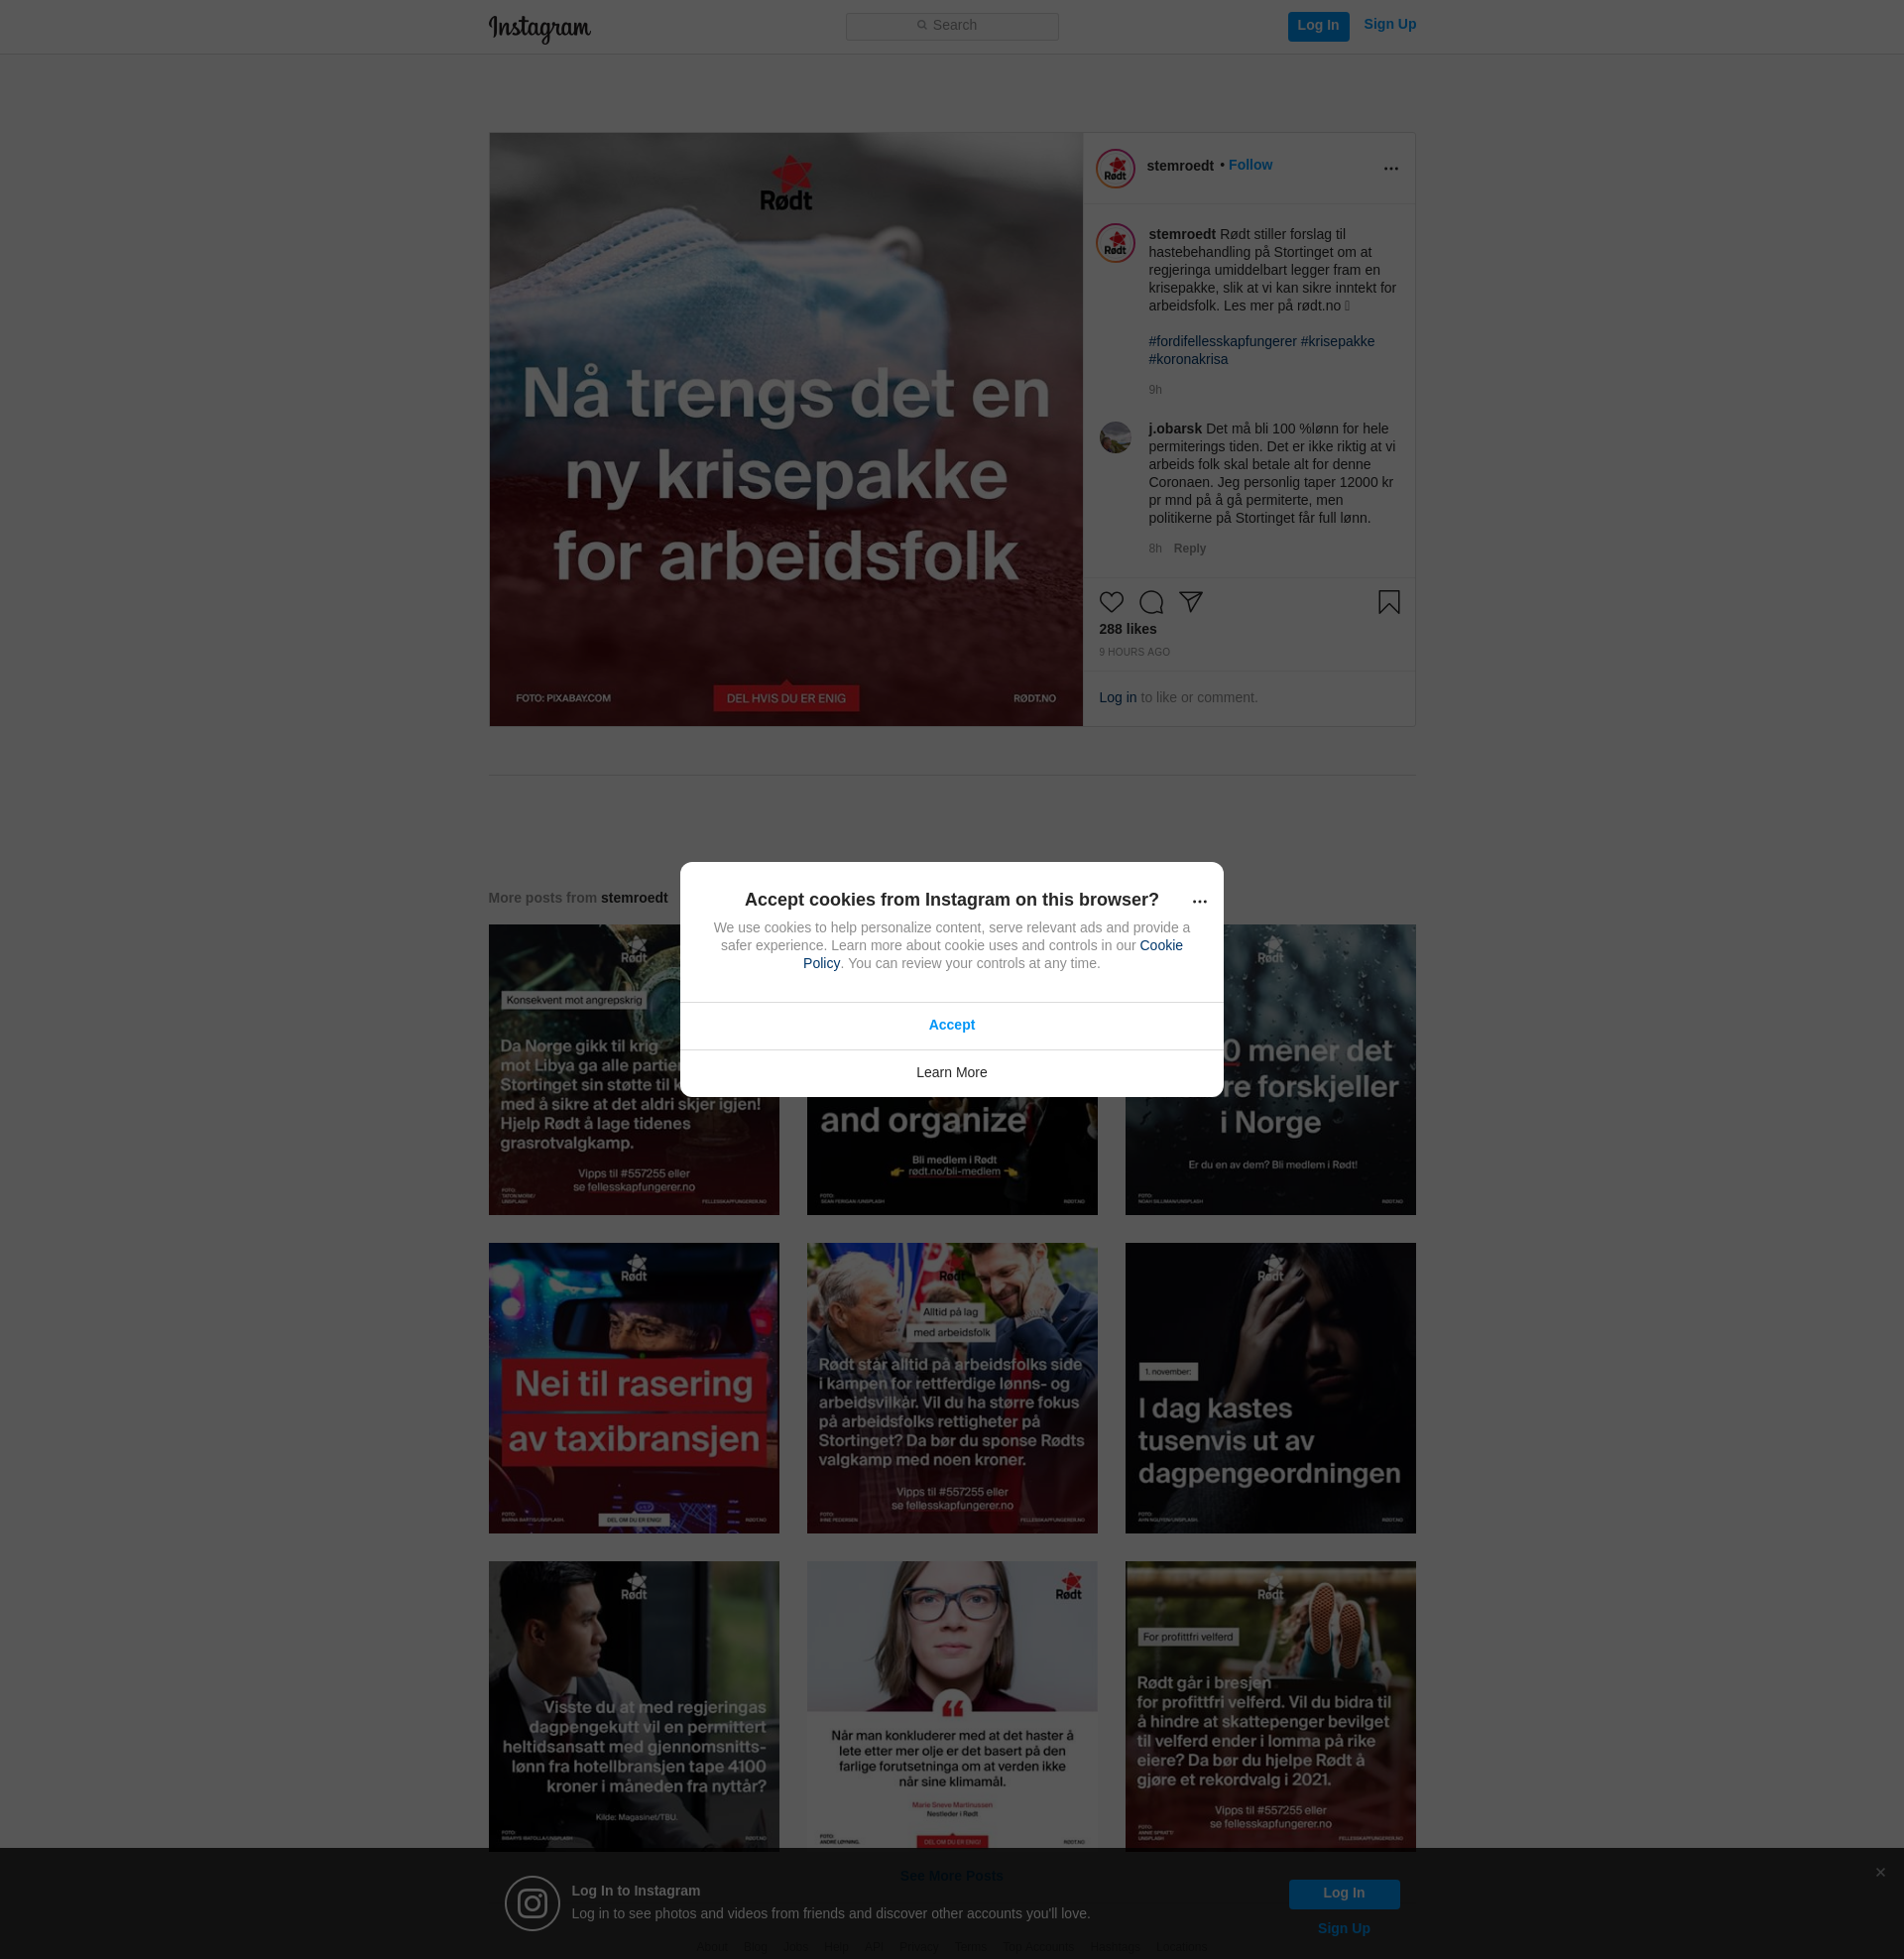The image size is (1904, 1959).
Task: Open the 'Nei til rasering av taxibransjen' post
Action: (x=633, y=1387)
